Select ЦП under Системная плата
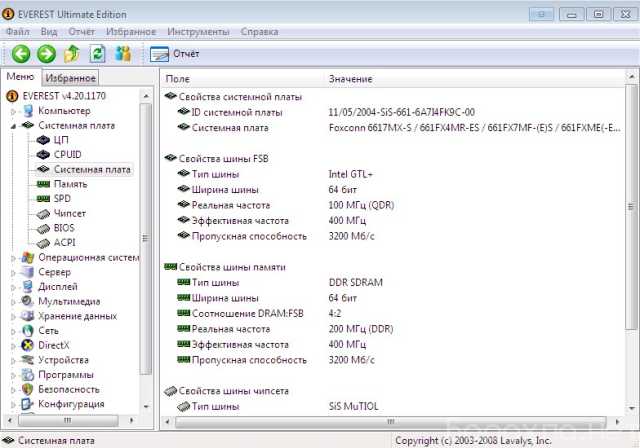Image resolution: width=640 pixels, height=448 pixels. (x=60, y=140)
